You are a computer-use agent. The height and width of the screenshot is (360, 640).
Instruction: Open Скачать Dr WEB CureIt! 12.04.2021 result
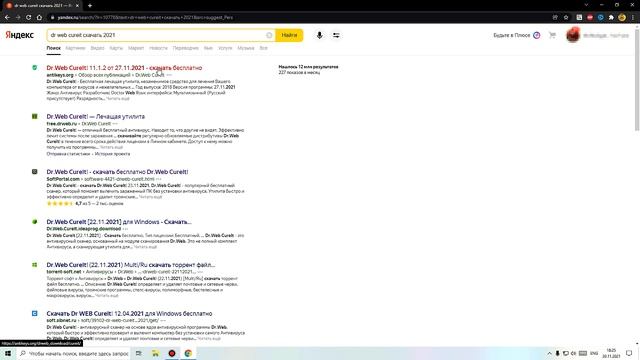129,313
